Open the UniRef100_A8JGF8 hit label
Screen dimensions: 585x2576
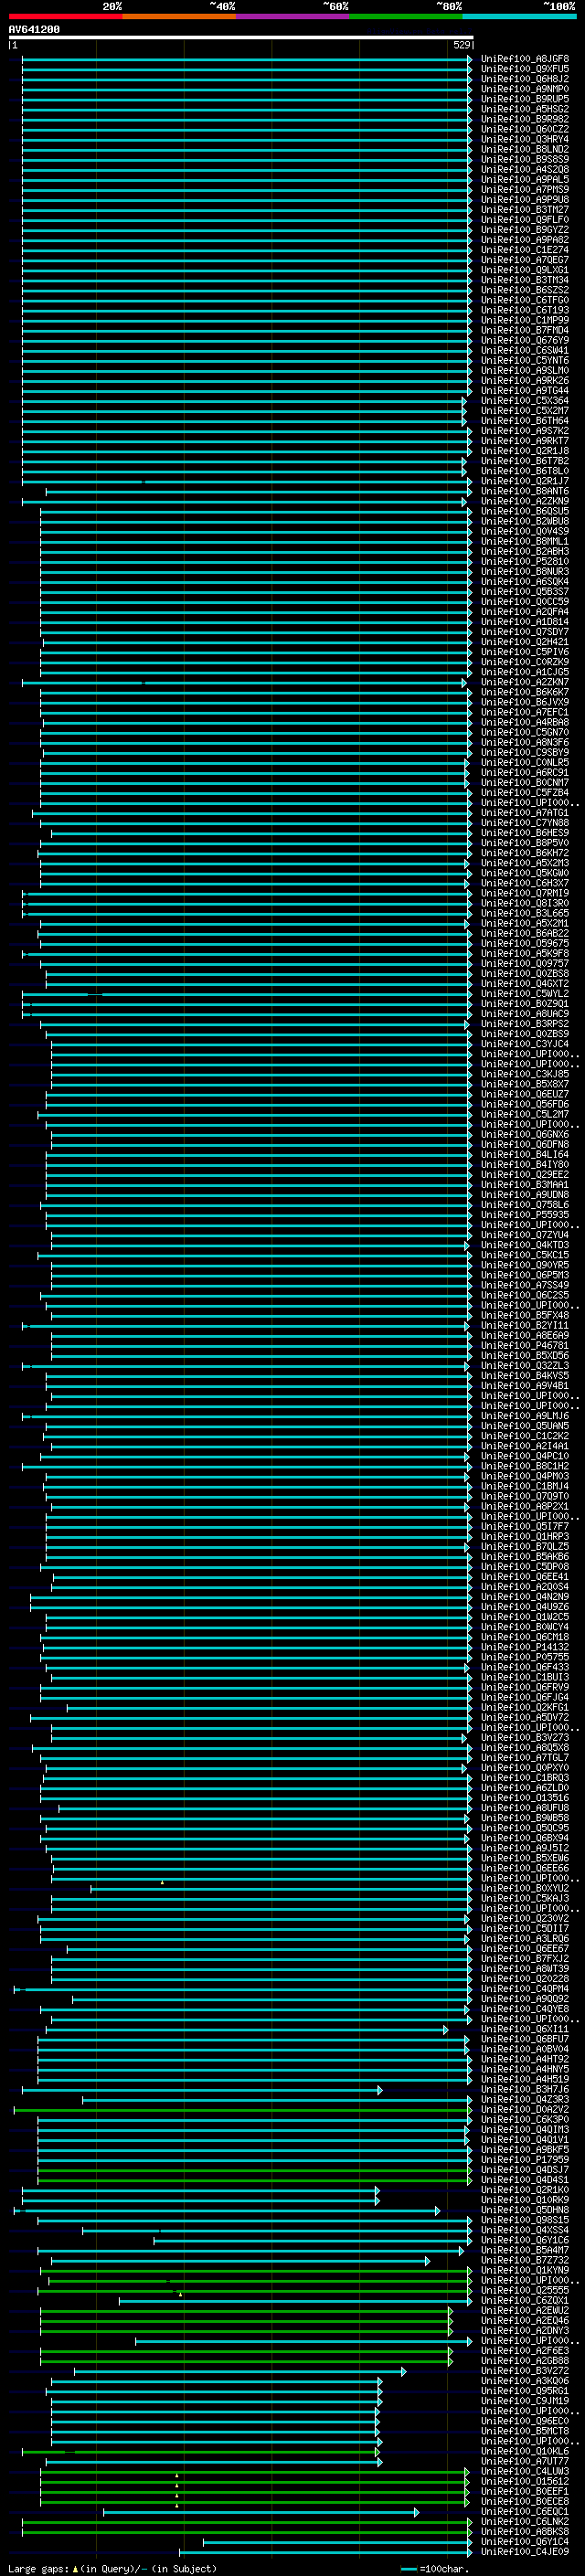525,59
